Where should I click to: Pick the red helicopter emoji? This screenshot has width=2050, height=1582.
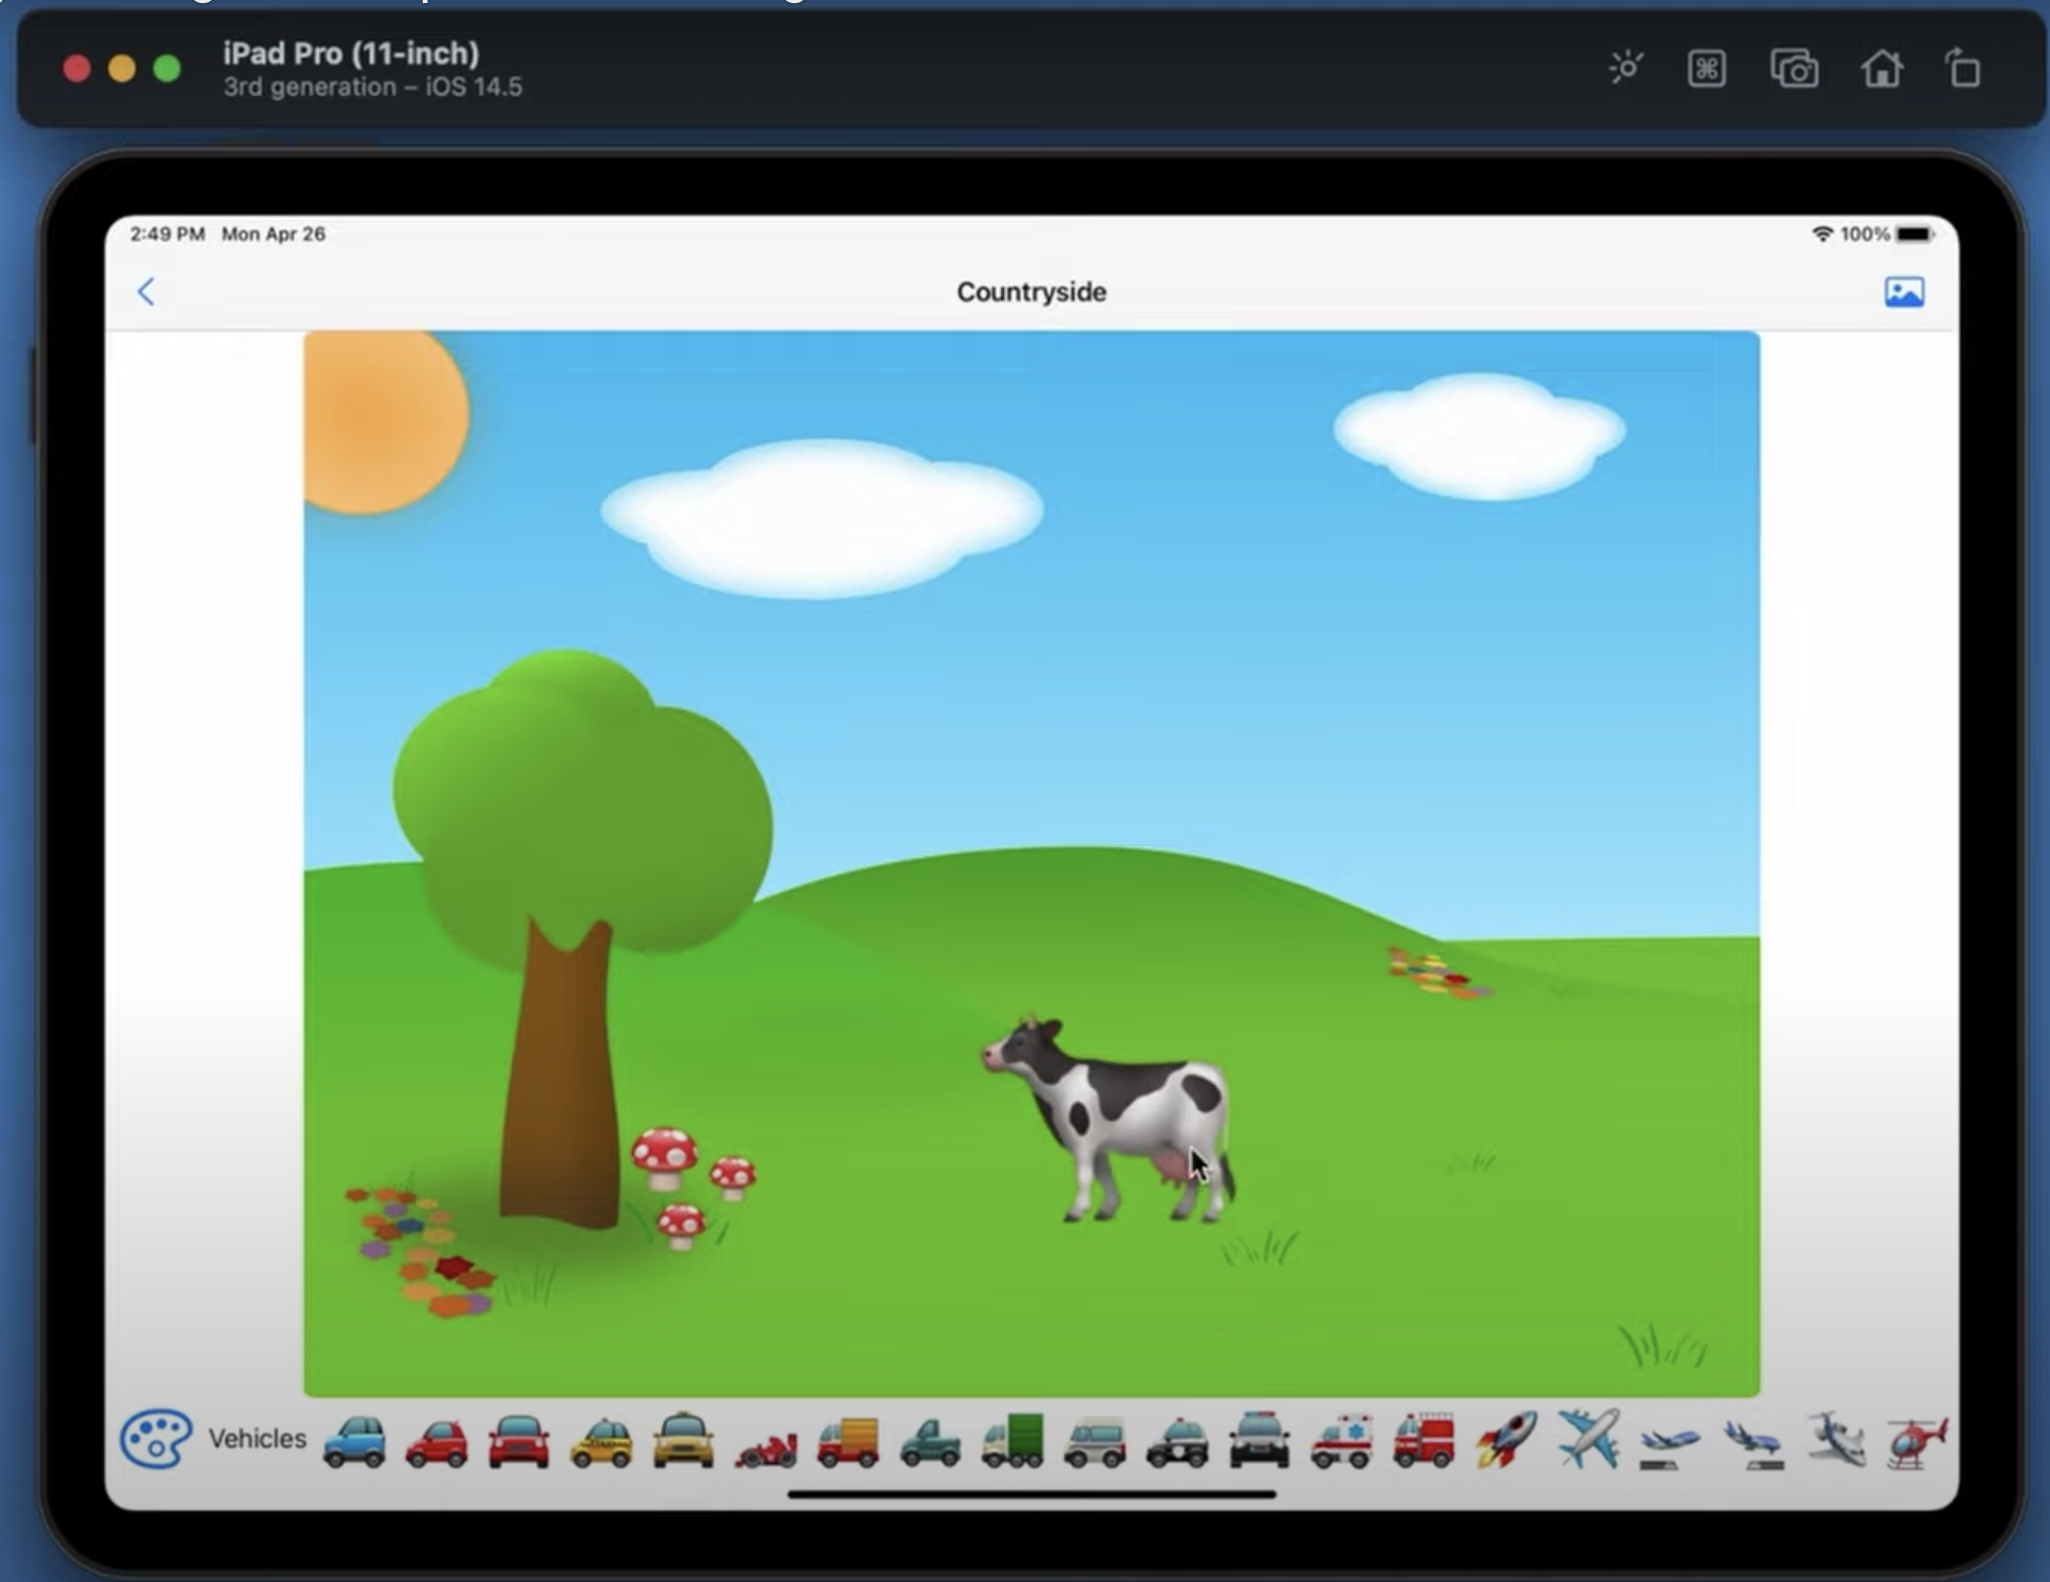click(1915, 1442)
